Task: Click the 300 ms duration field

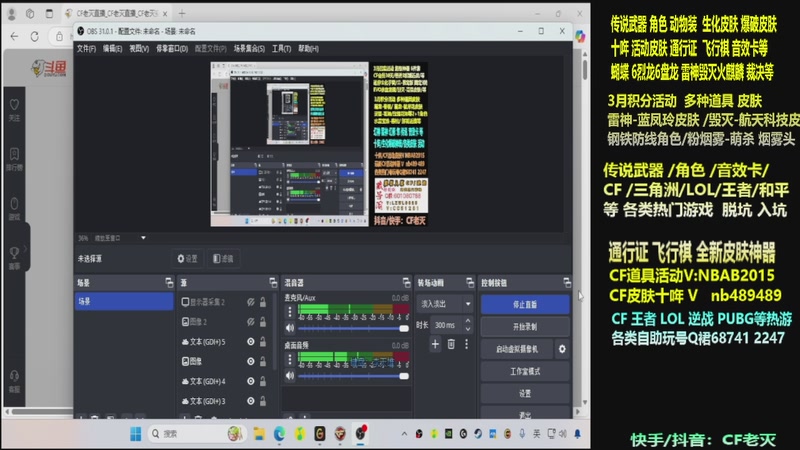Action: pos(447,325)
